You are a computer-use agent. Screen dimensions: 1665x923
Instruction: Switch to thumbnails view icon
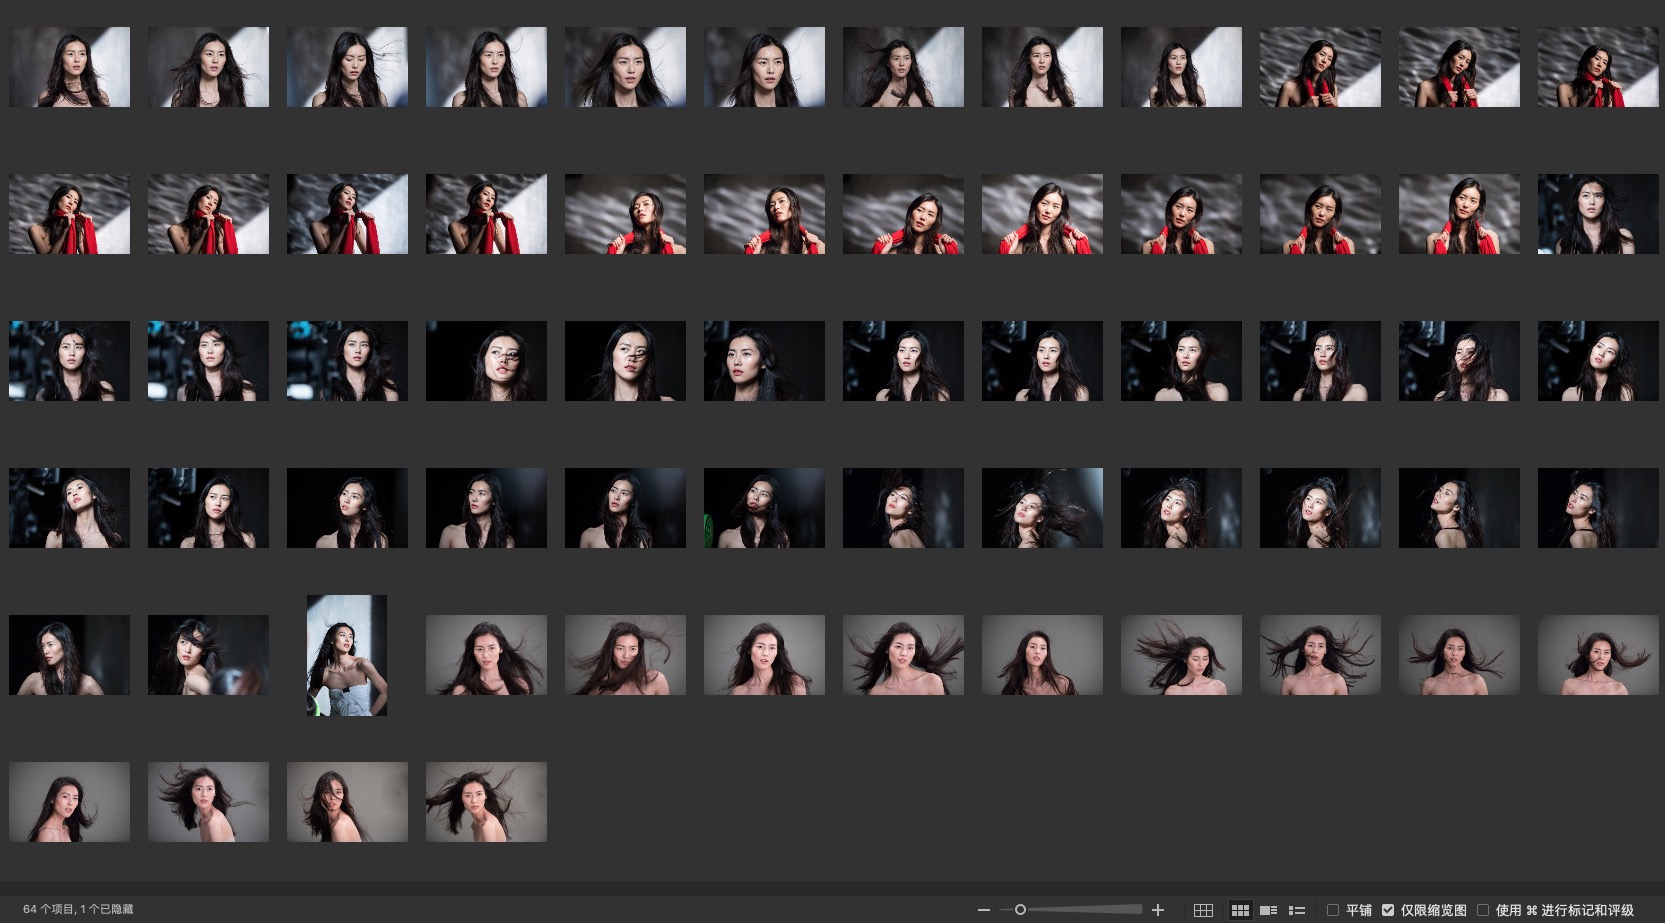[x=1240, y=910]
